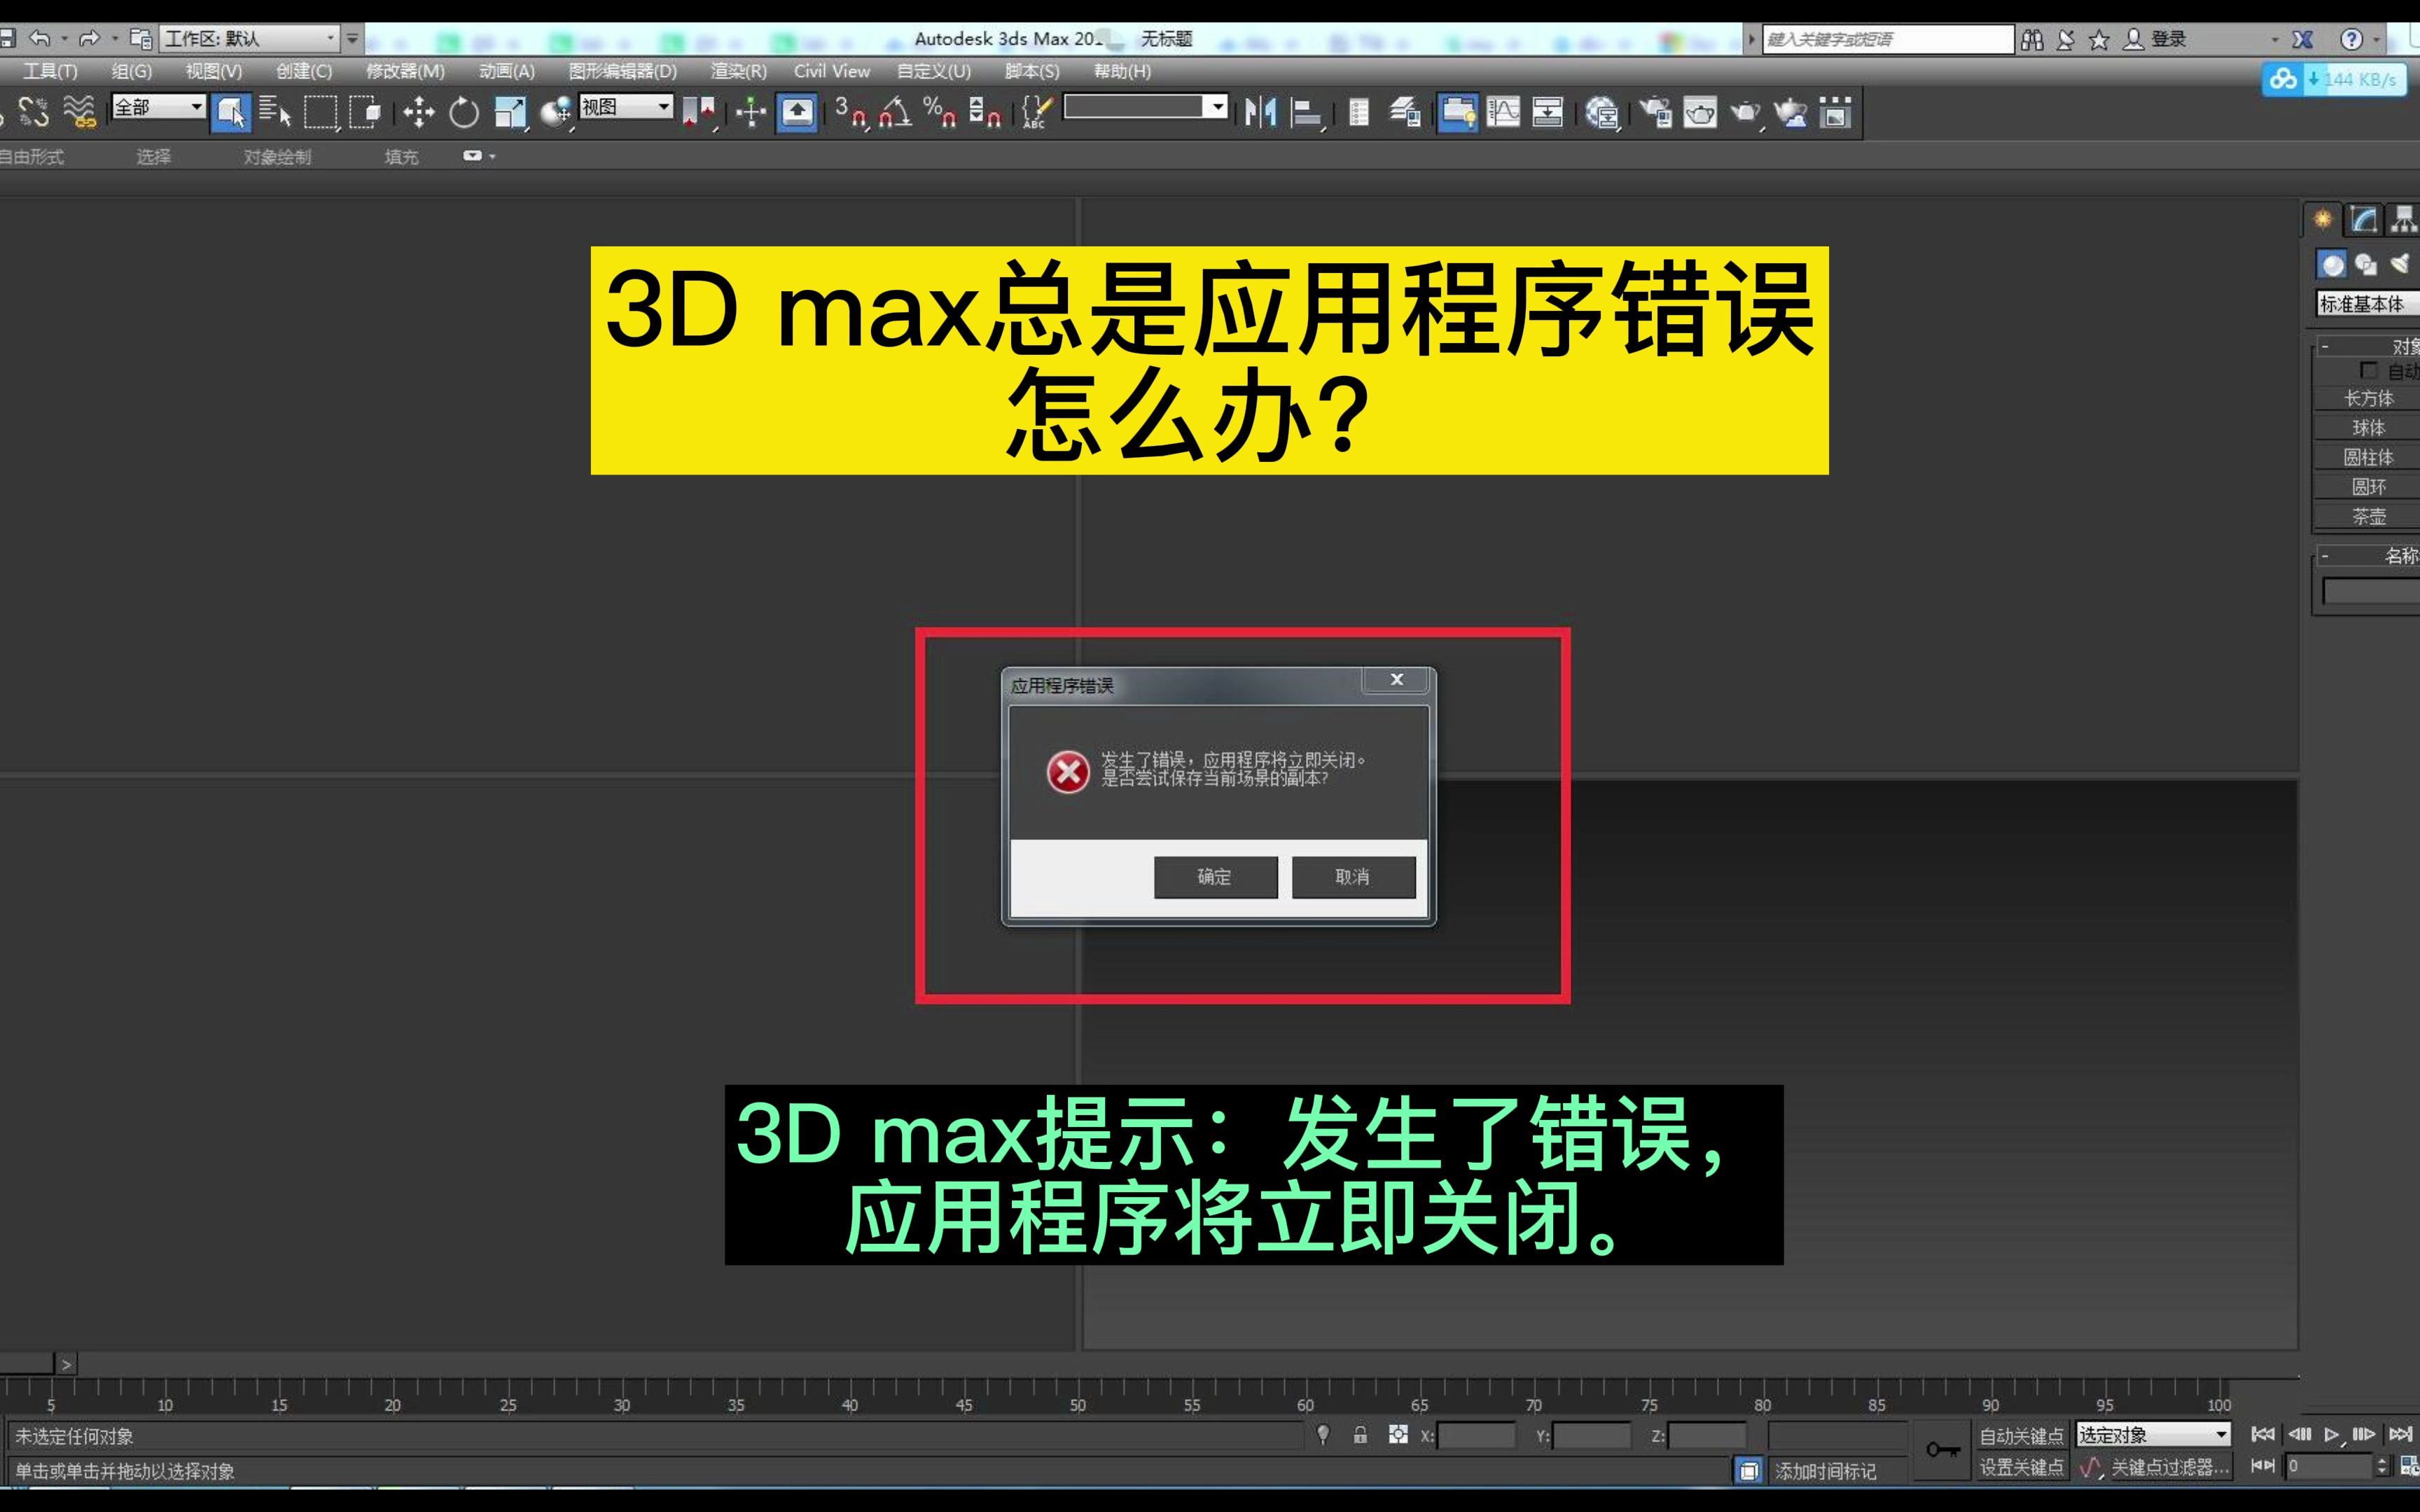This screenshot has width=2420, height=1512.
Task: Open 关键点过滤器 key filters
Action: pos(2169,1467)
